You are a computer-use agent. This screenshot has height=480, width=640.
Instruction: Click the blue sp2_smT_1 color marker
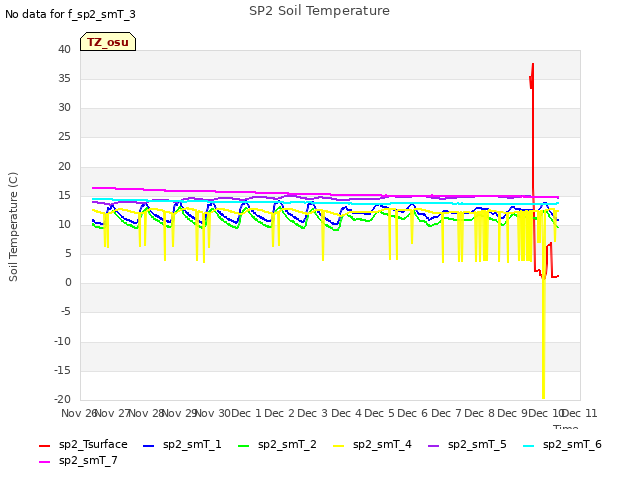coord(149,446)
